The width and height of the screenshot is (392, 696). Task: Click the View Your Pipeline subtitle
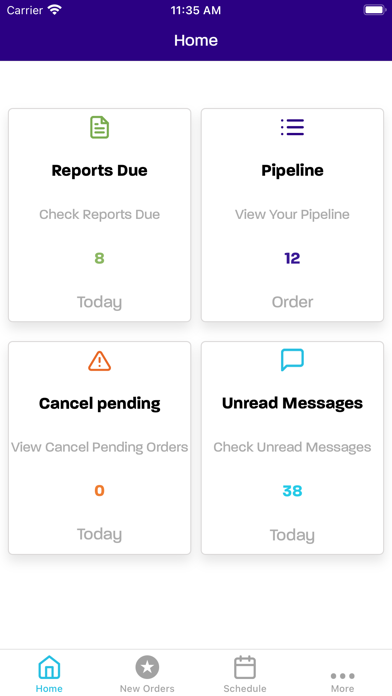click(292, 214)
